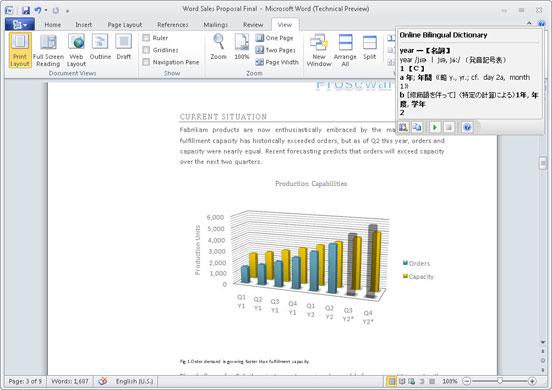Zoom out with the minus button
The image size is (552, 390).
pos(467,381)
